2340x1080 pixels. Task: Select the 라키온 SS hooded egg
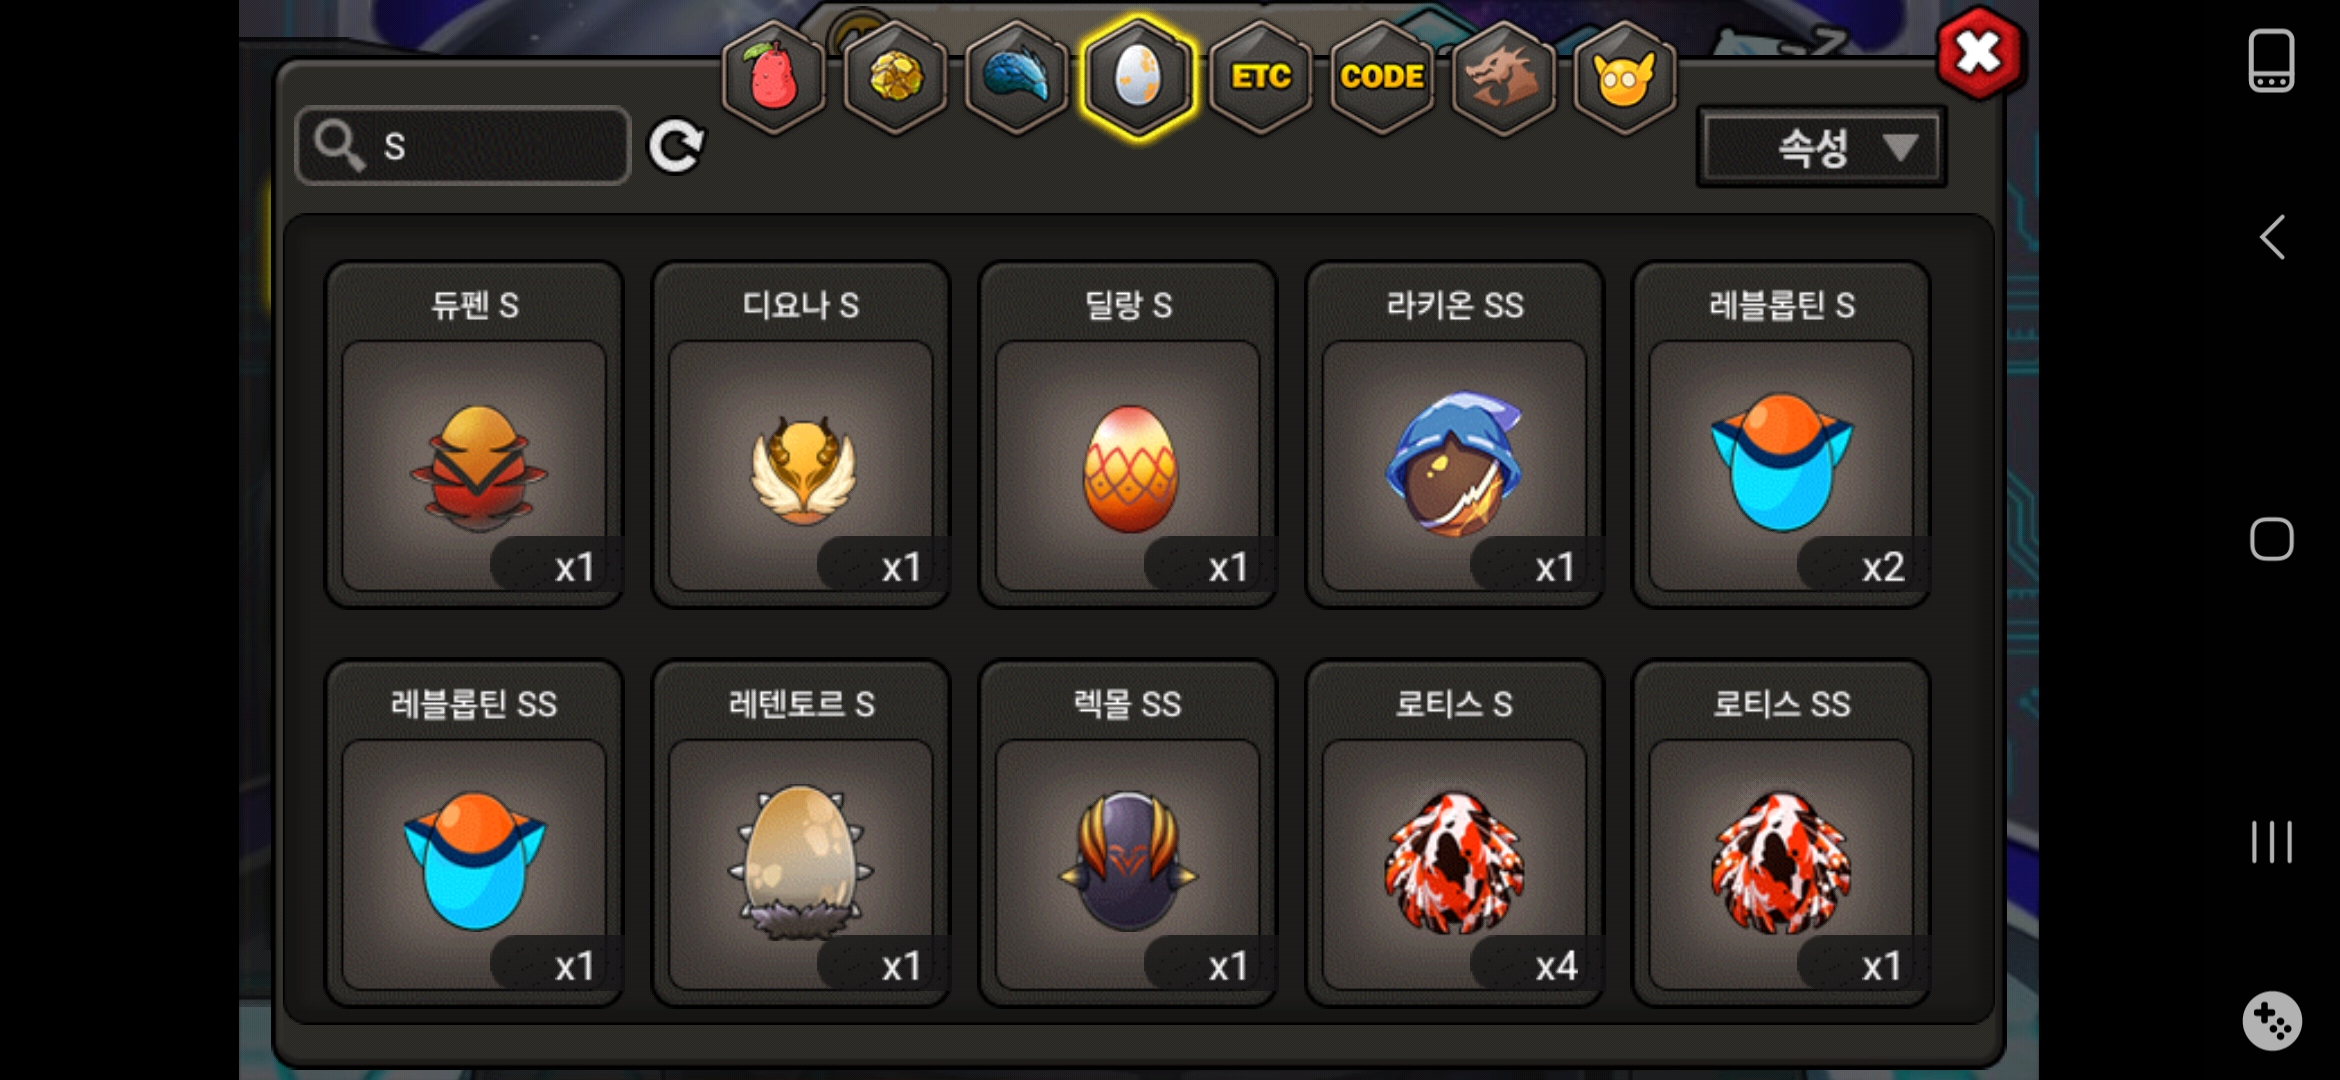pyautogui.click(x=1455, y=434)
